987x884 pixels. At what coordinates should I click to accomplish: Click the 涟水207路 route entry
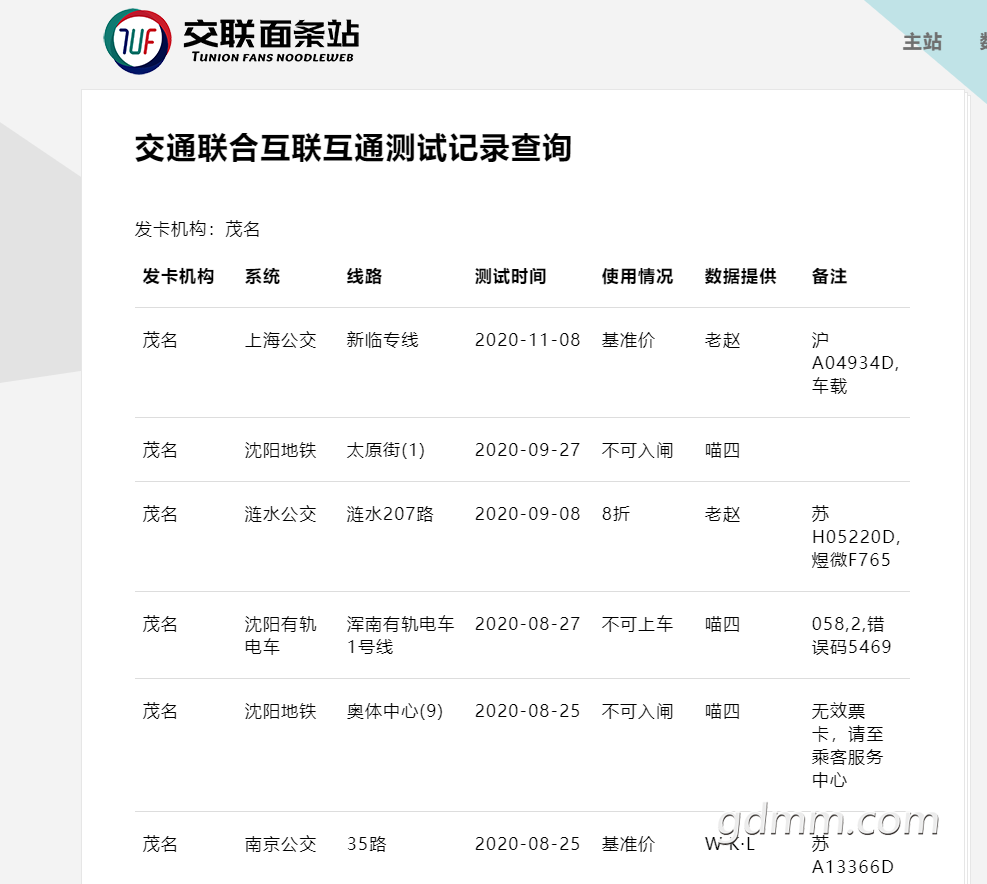(x=390, y=514)
